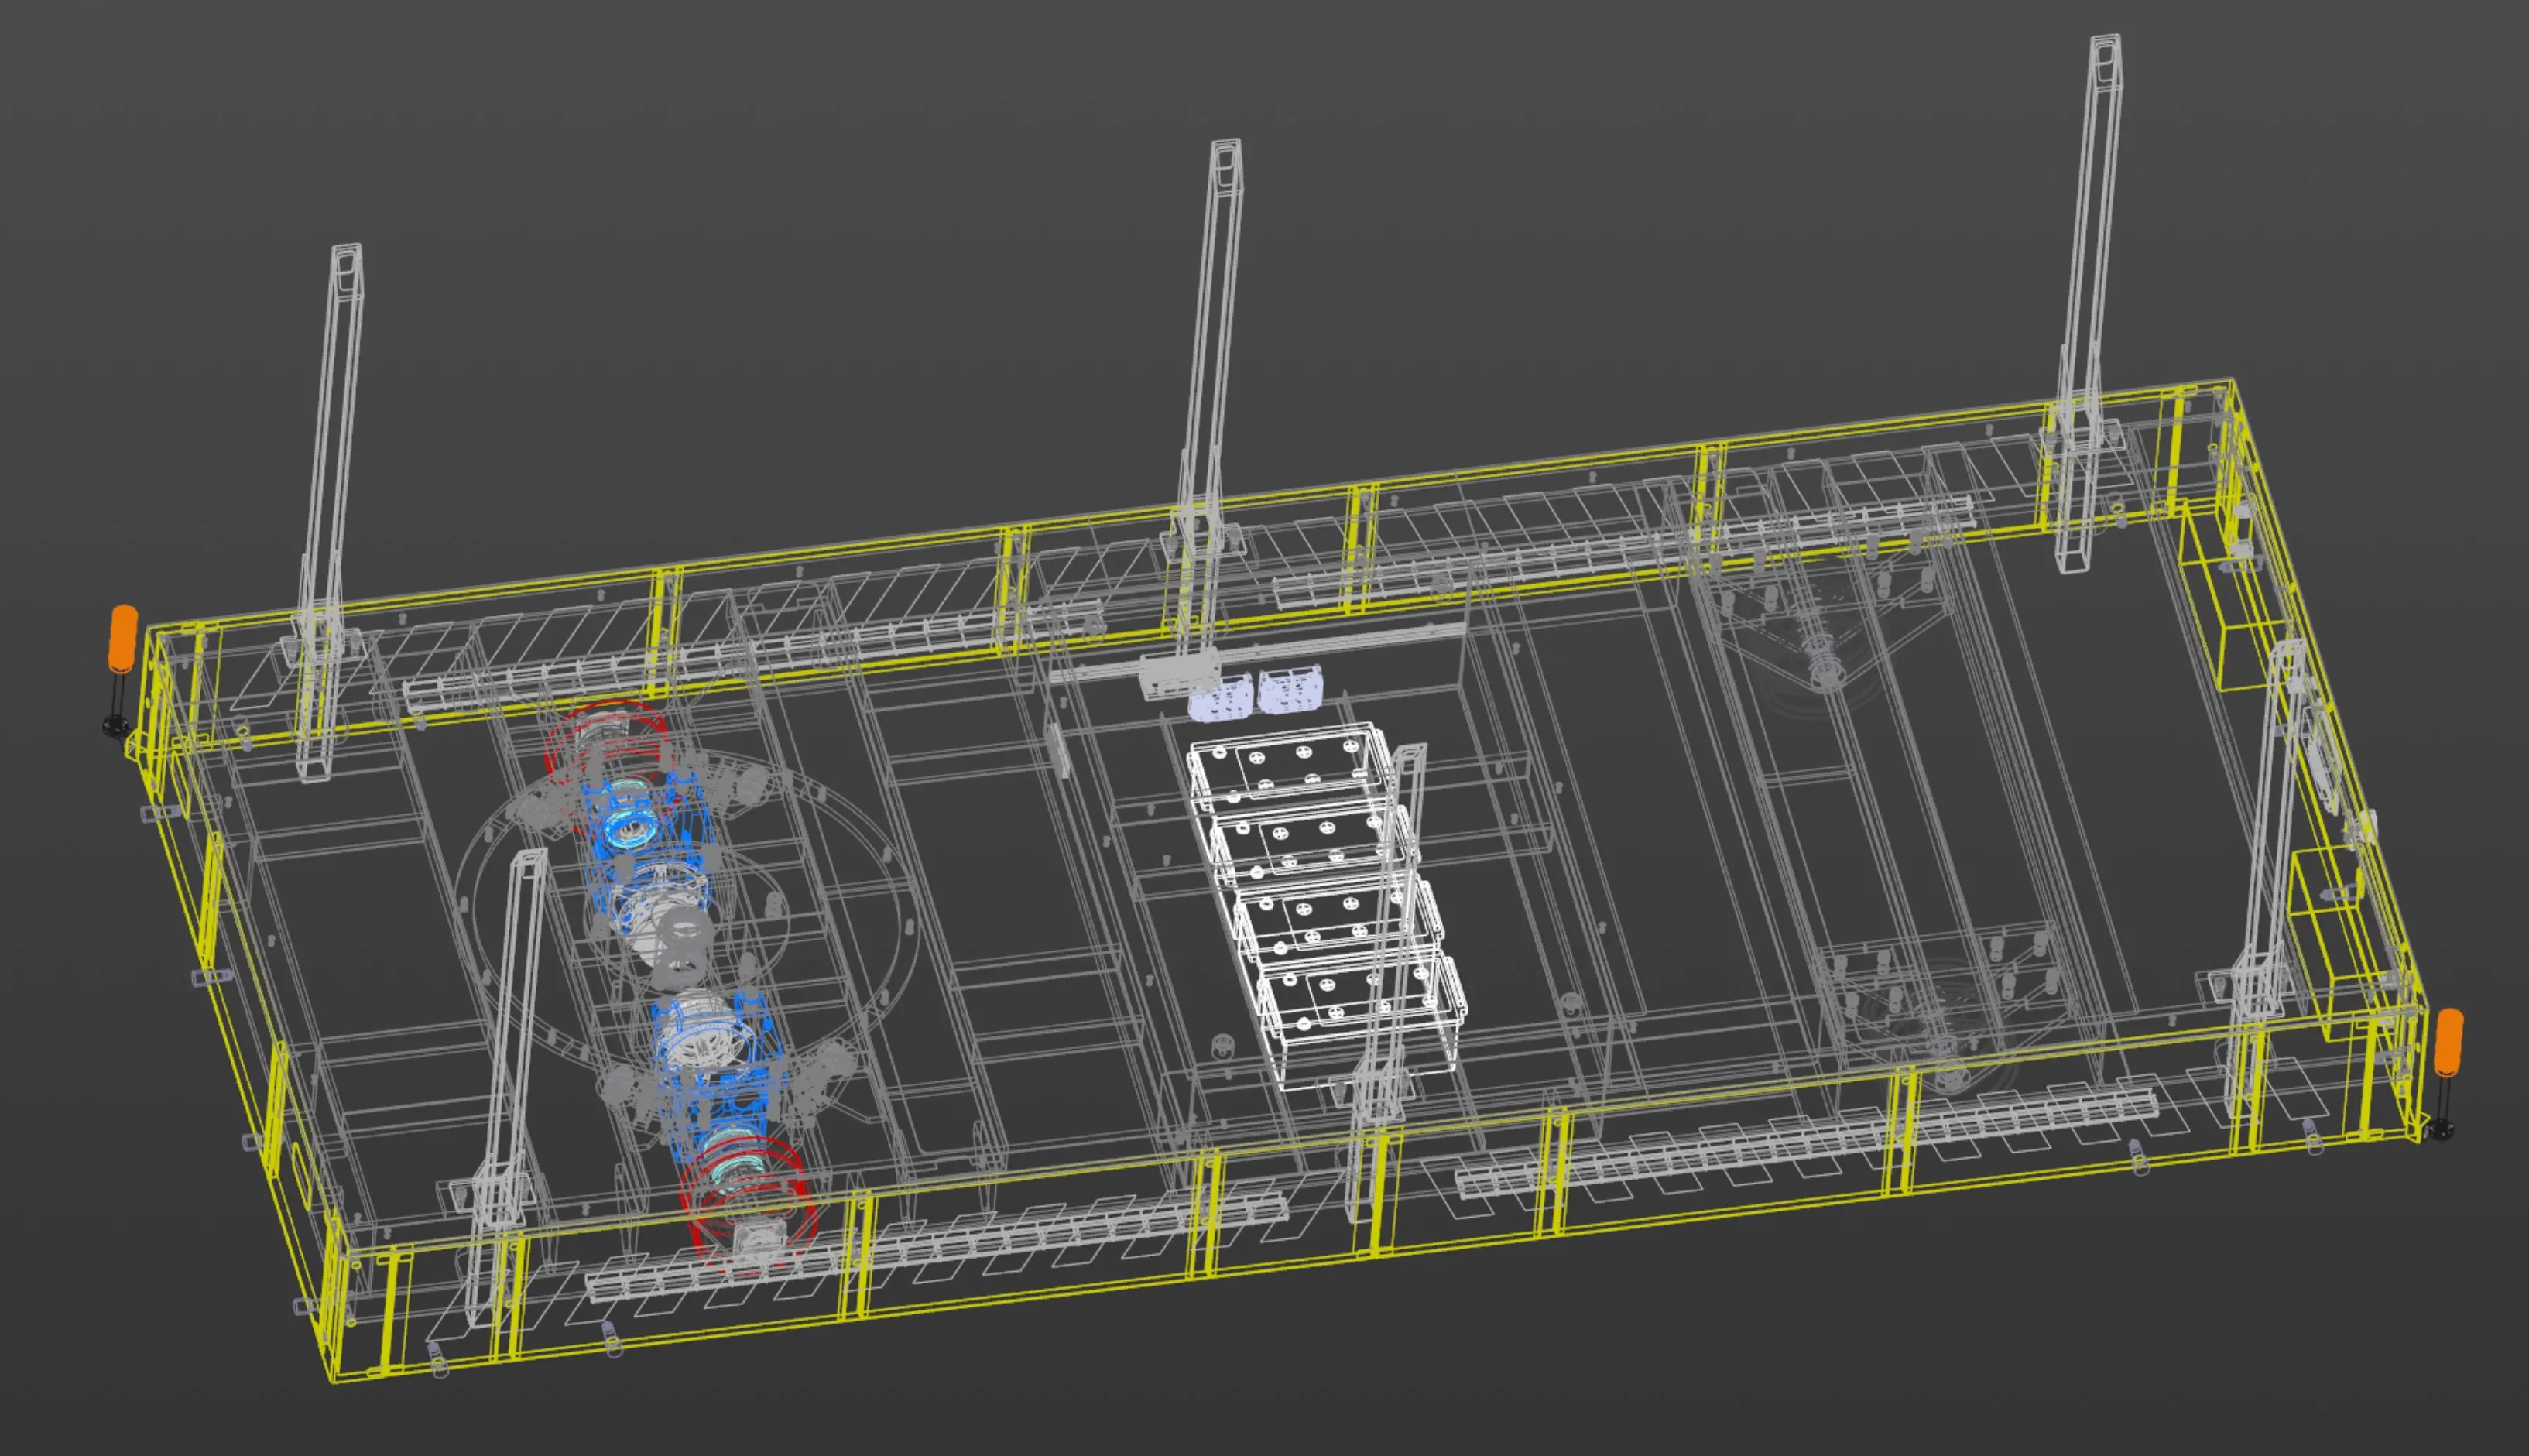
Task: Click the second battery box from top
Action: tap(1310, 843)
